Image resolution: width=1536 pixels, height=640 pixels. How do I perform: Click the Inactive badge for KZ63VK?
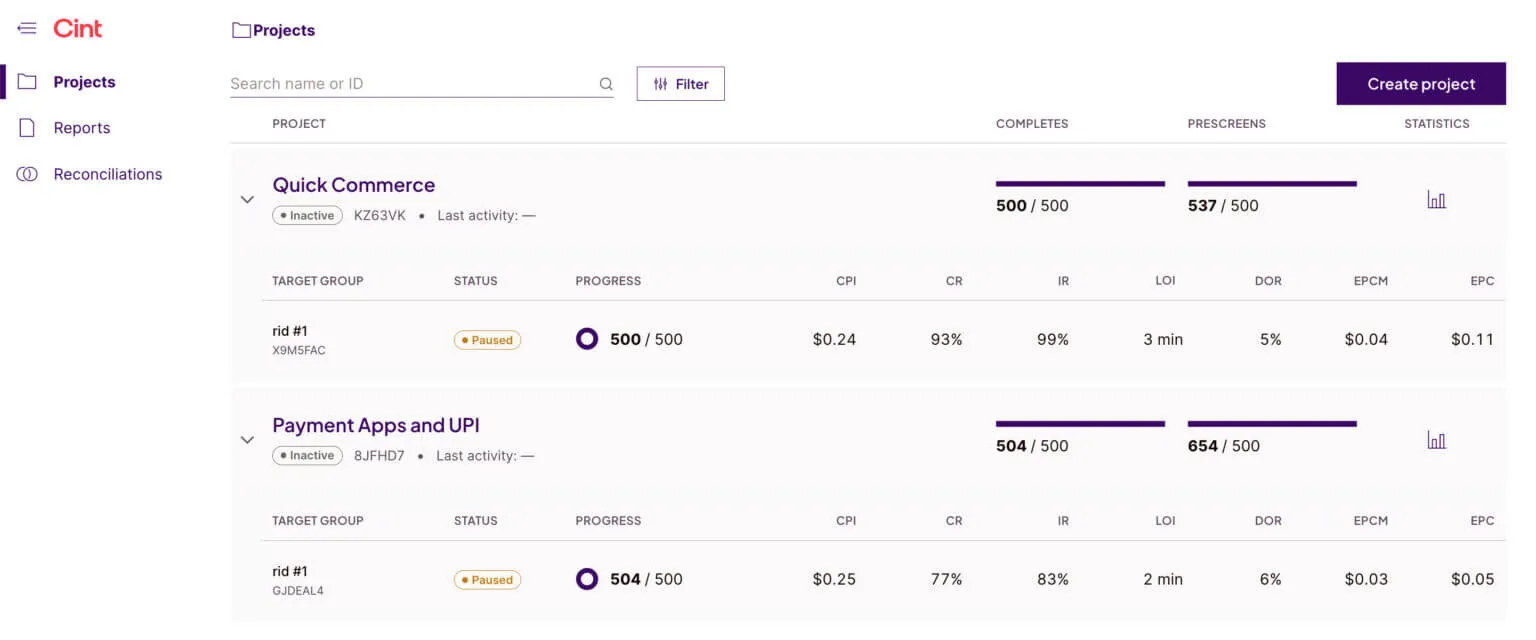[307, 215]
